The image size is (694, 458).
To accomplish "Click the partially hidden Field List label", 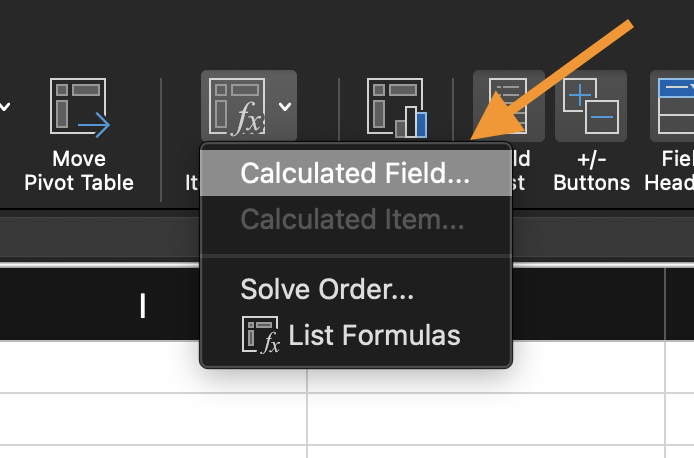I will pos(521,171).
